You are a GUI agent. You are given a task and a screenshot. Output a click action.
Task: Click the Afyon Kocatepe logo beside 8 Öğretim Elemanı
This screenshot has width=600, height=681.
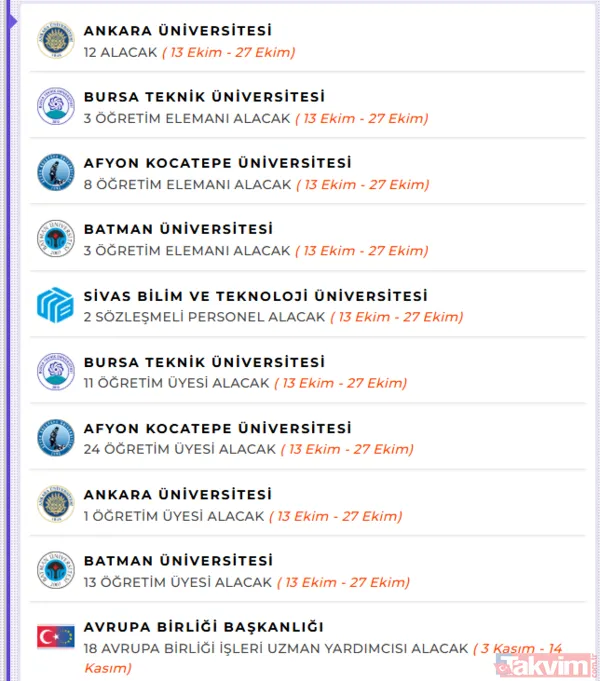[56, 173]
